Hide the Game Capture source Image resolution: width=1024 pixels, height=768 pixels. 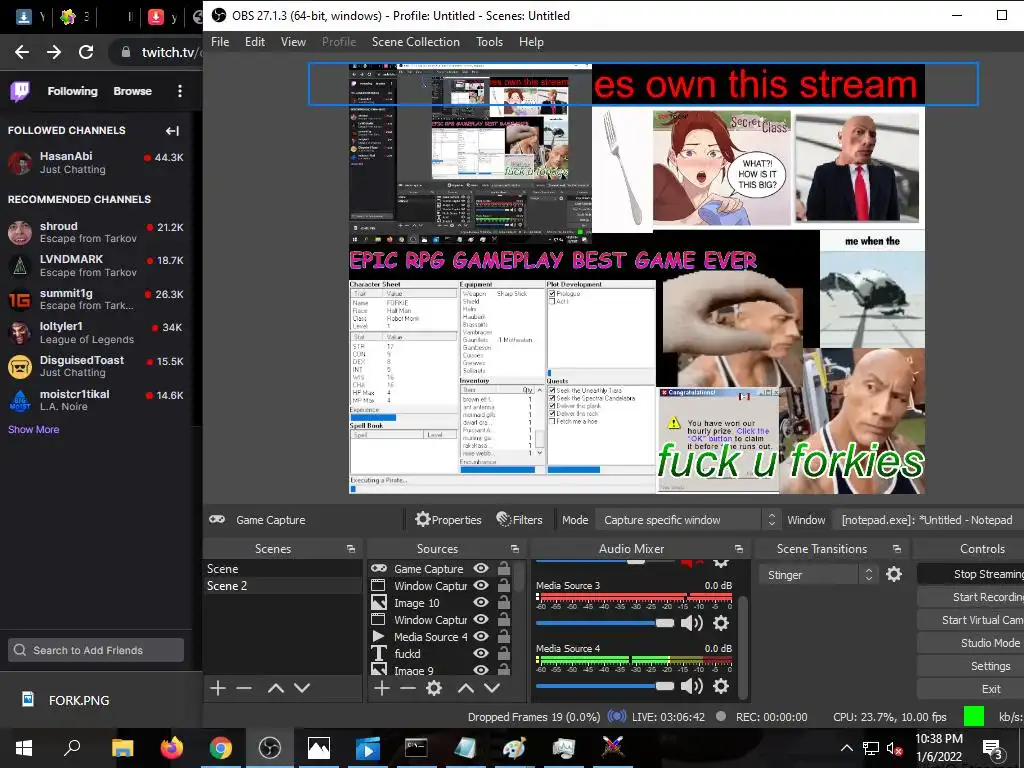481,569
